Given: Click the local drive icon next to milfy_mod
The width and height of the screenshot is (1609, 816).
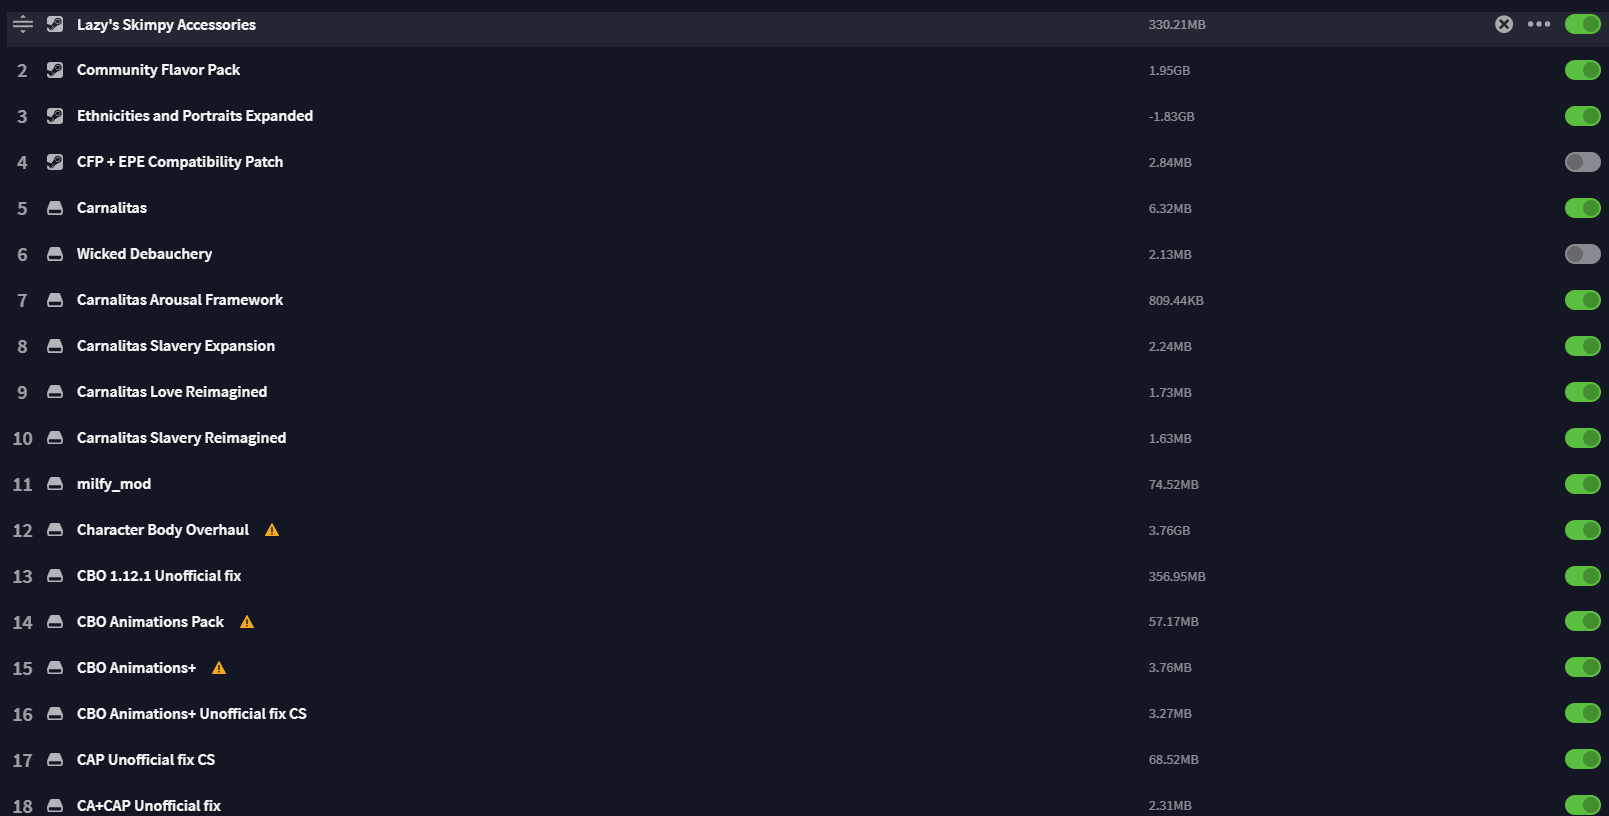Looking at the screenshot, I should click(55, 484).
